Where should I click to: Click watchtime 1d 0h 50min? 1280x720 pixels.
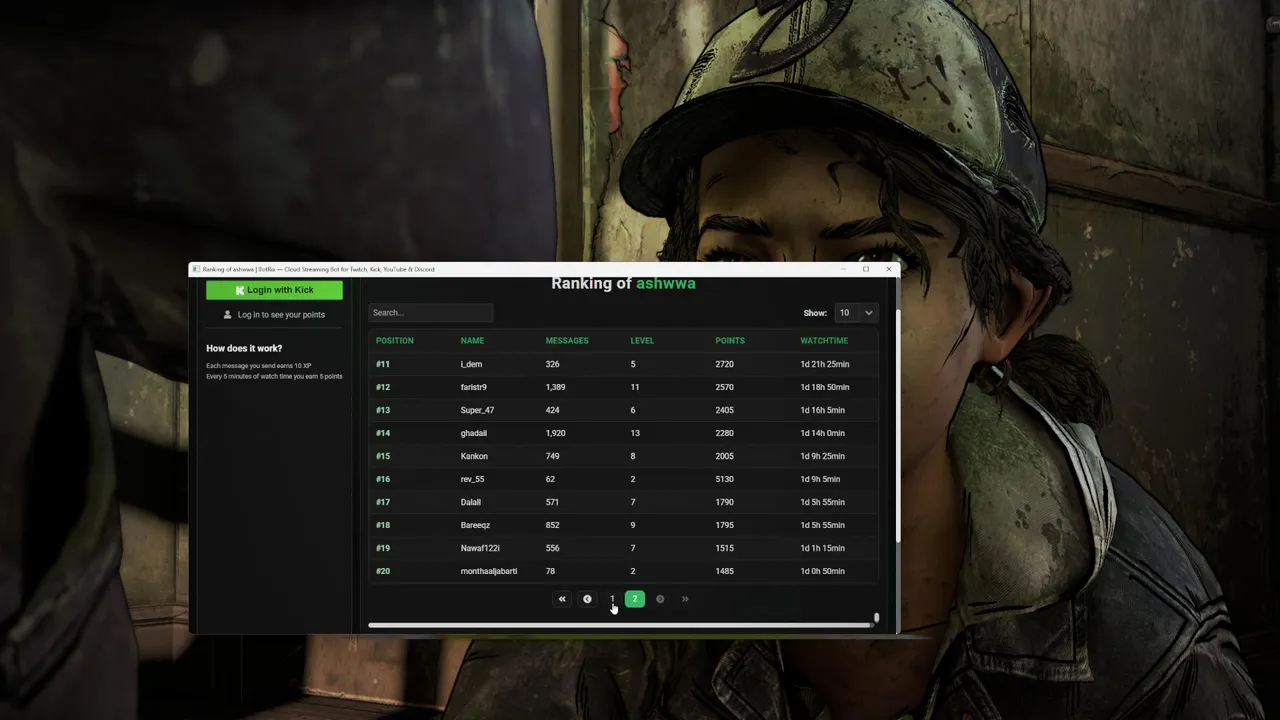tap(823, 571)
